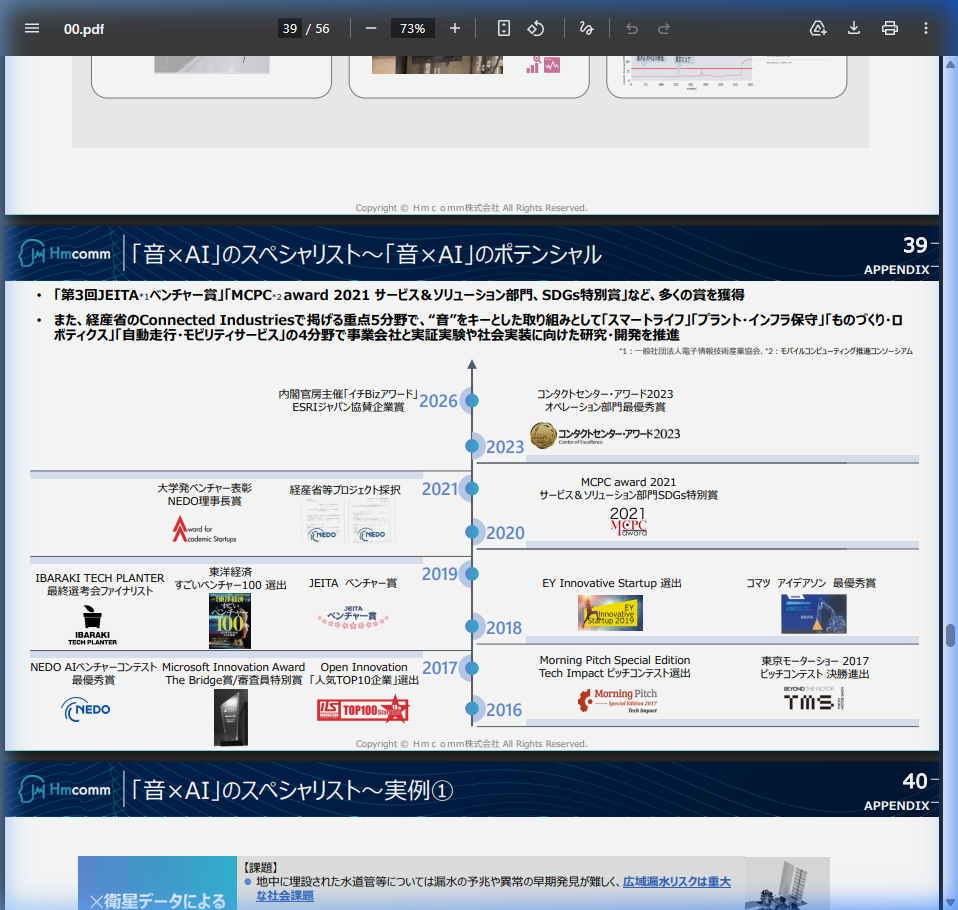Click the vertical scrollbar thumb

[x=950, y=636]
